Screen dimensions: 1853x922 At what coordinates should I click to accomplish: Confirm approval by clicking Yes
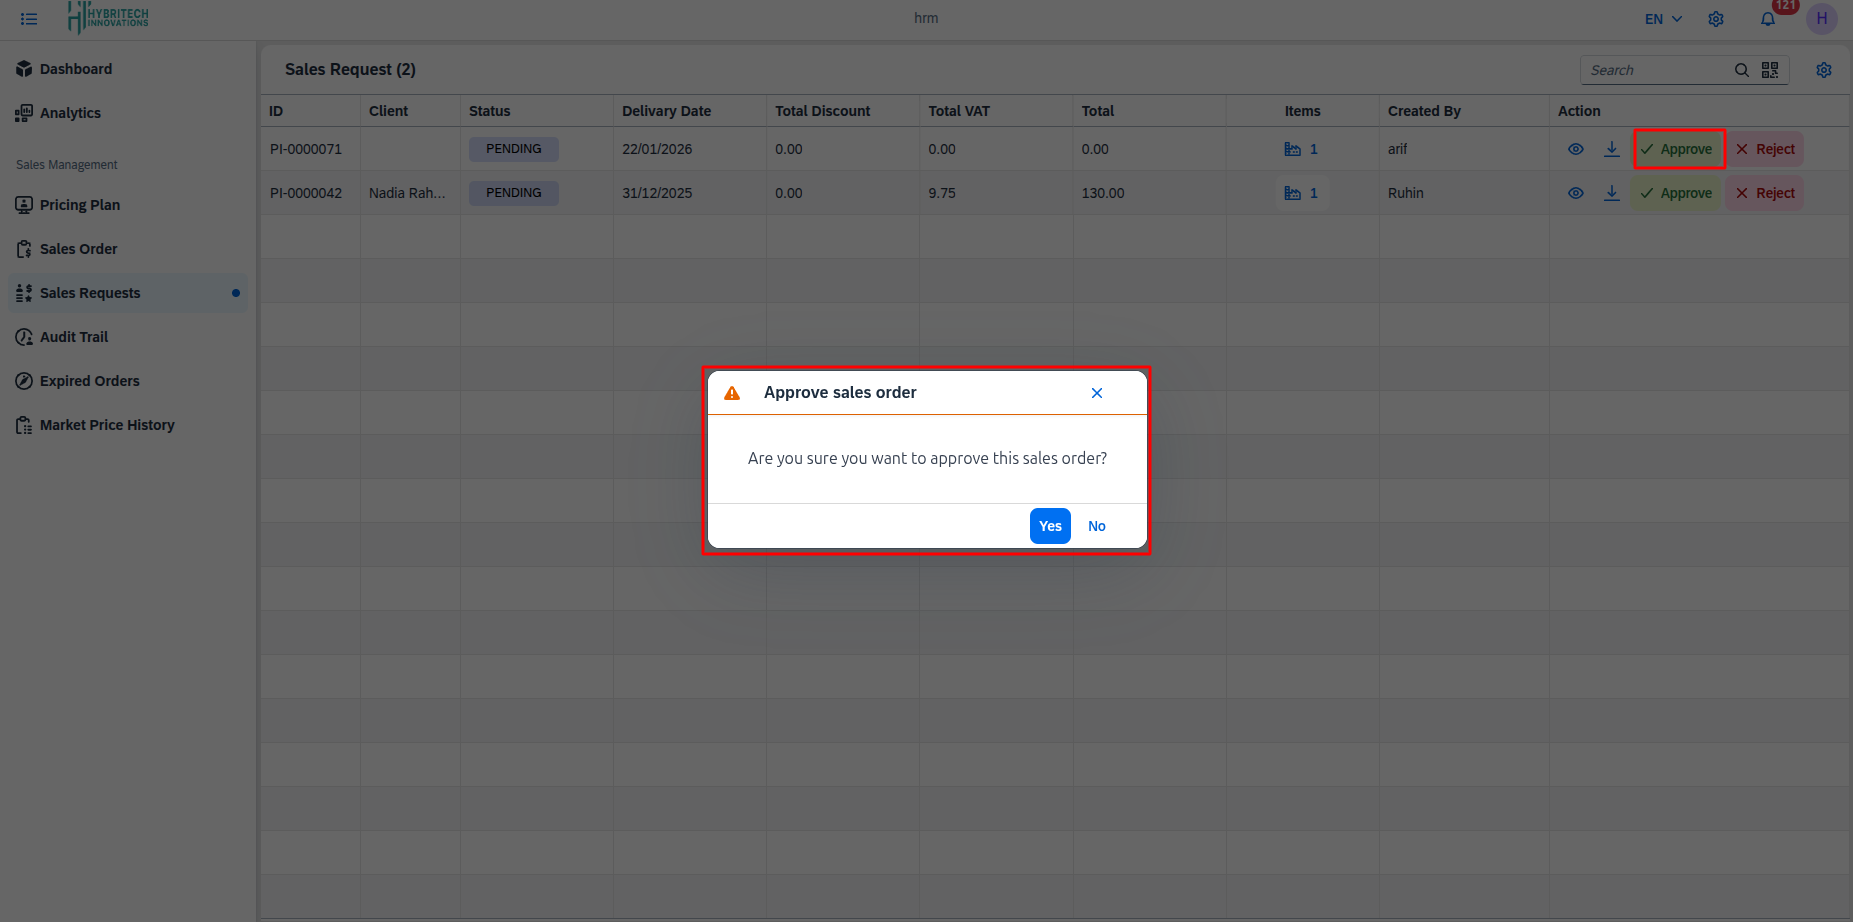click(x=1050, y=526)
